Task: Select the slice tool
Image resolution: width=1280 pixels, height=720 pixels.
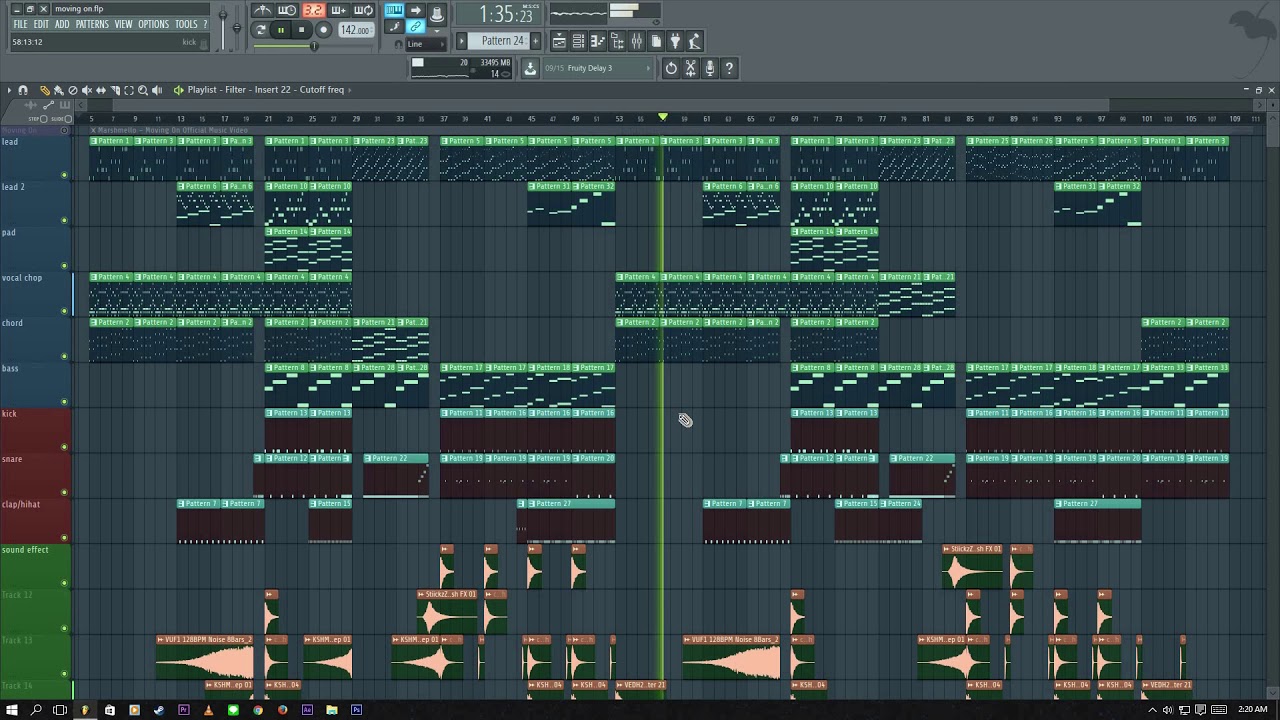Action: 114,90
